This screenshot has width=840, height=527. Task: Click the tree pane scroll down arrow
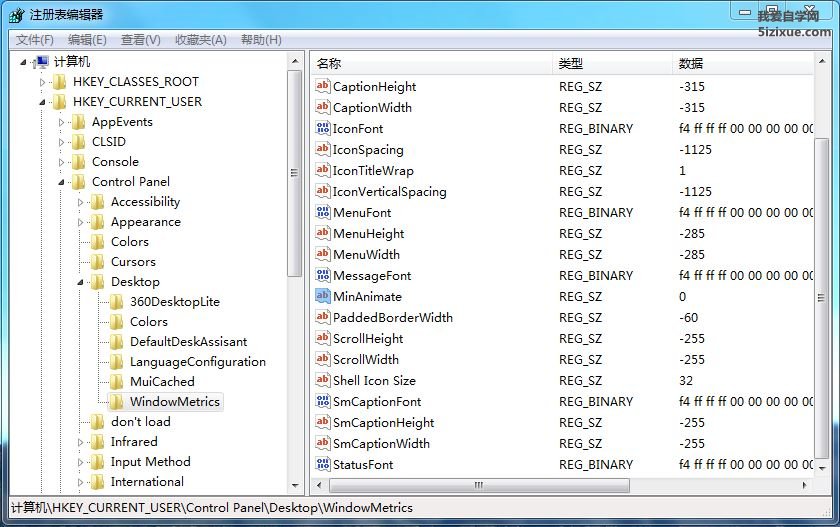tap(295, 485)
